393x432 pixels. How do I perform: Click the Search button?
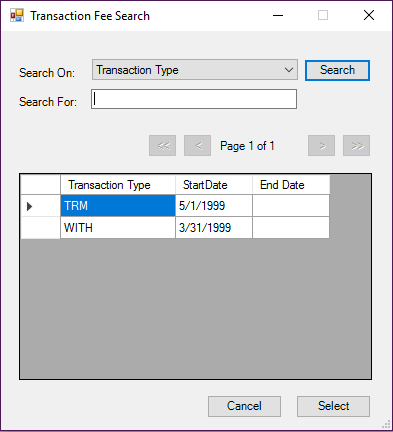pos(337,70)
